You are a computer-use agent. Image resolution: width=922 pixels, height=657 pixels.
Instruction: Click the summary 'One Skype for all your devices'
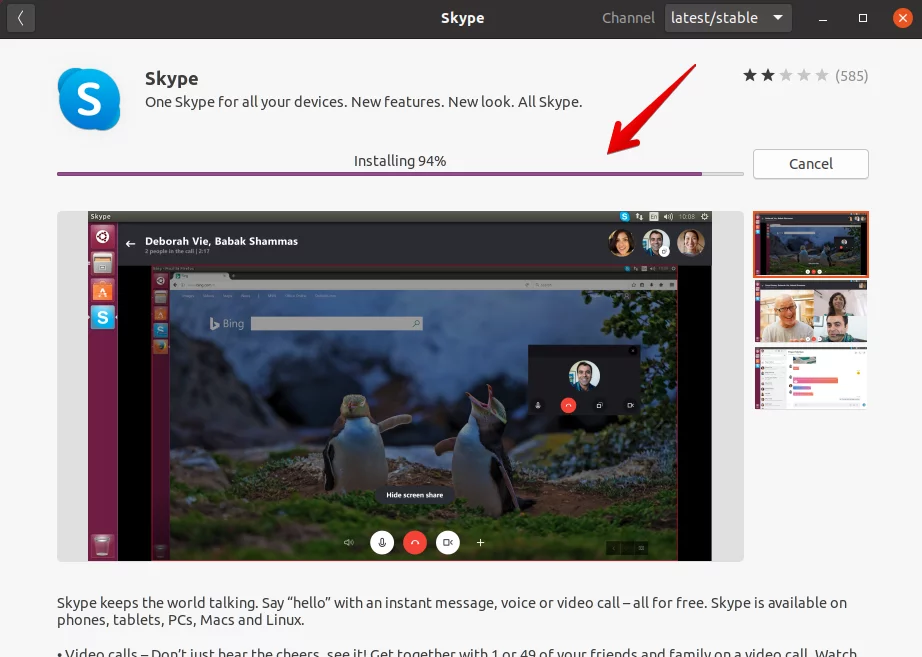click(363, 102)
